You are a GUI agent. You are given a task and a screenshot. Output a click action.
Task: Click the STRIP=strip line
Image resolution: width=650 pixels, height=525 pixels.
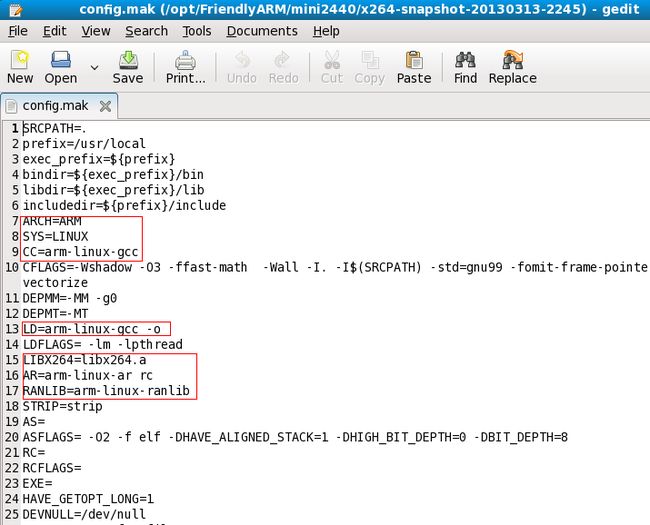point(62,406)
